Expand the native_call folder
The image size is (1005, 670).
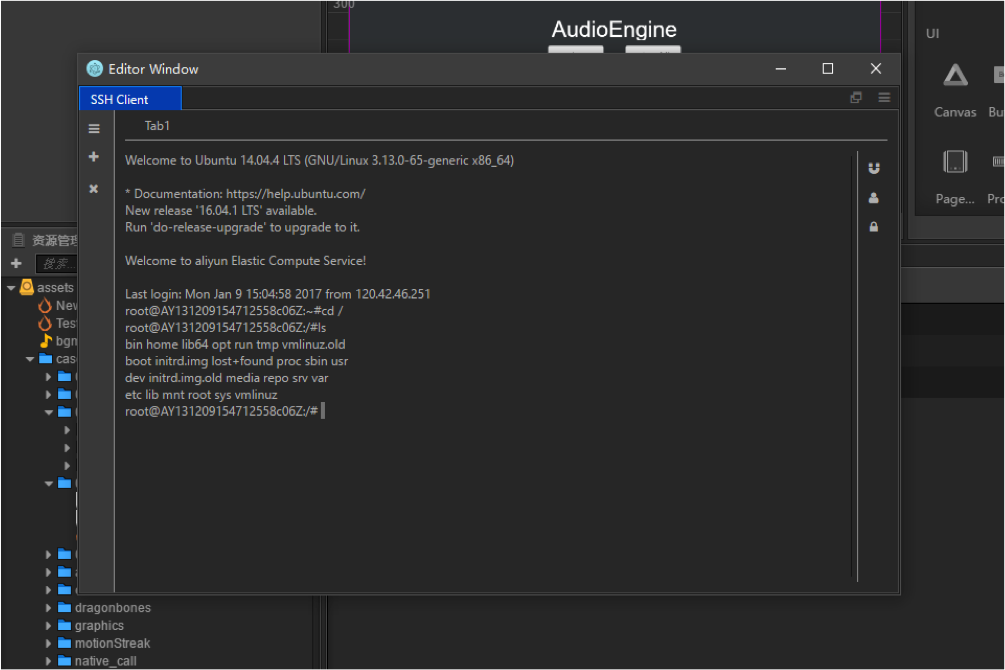(48, 661)
